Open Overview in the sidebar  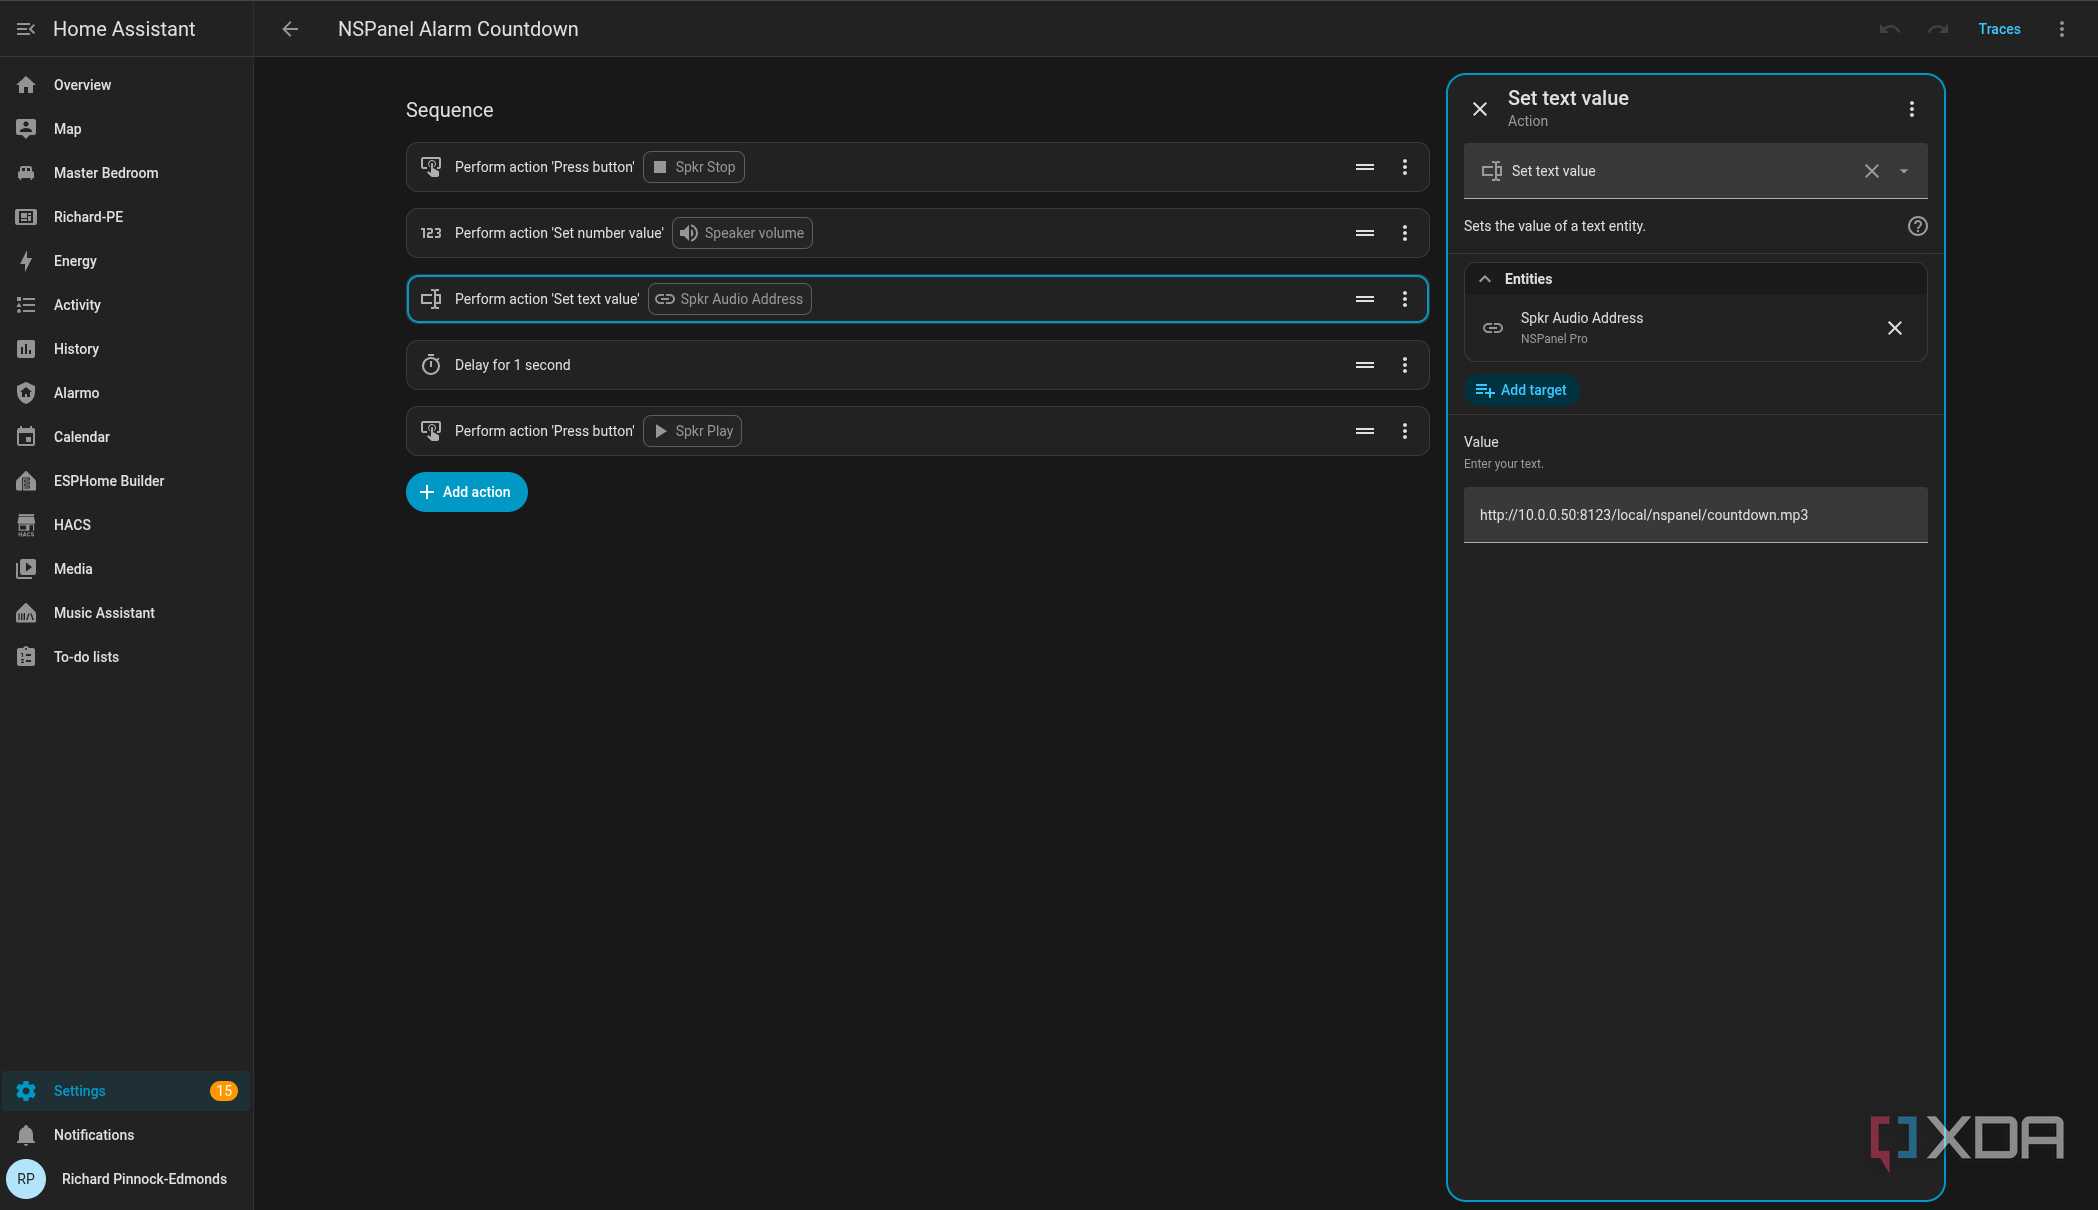[126, 85]
